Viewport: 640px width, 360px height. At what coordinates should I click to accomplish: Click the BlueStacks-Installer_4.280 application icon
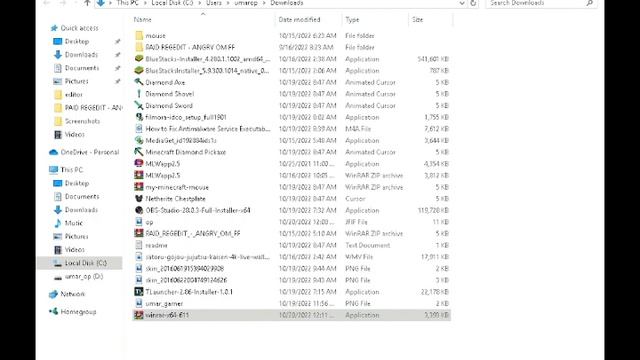[139, 59]
